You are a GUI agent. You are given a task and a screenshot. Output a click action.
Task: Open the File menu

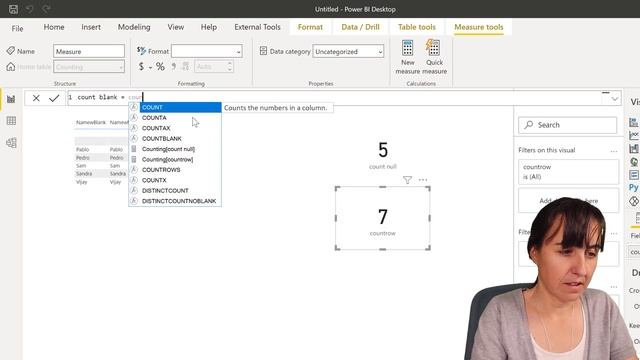coord(17,28)
